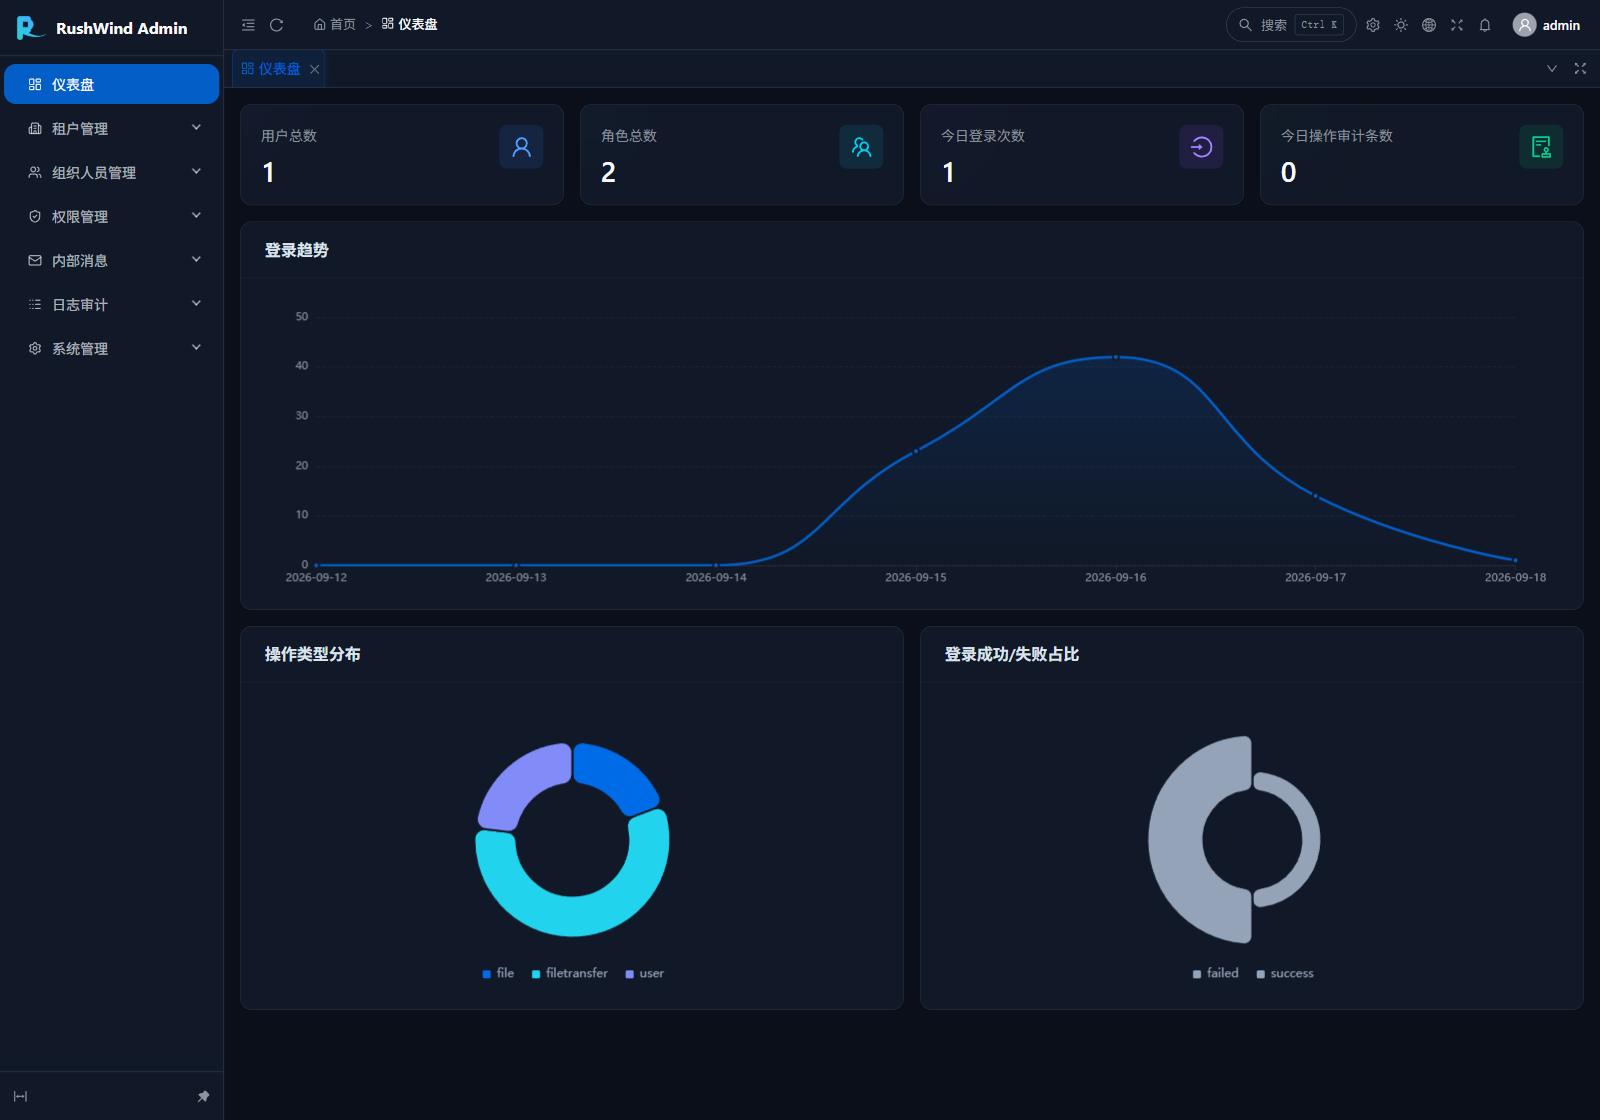The height and width of the screenshot is (1120, 1600).
Task: Click the 2026-09-12 axis label
Action: coord(316,577)
